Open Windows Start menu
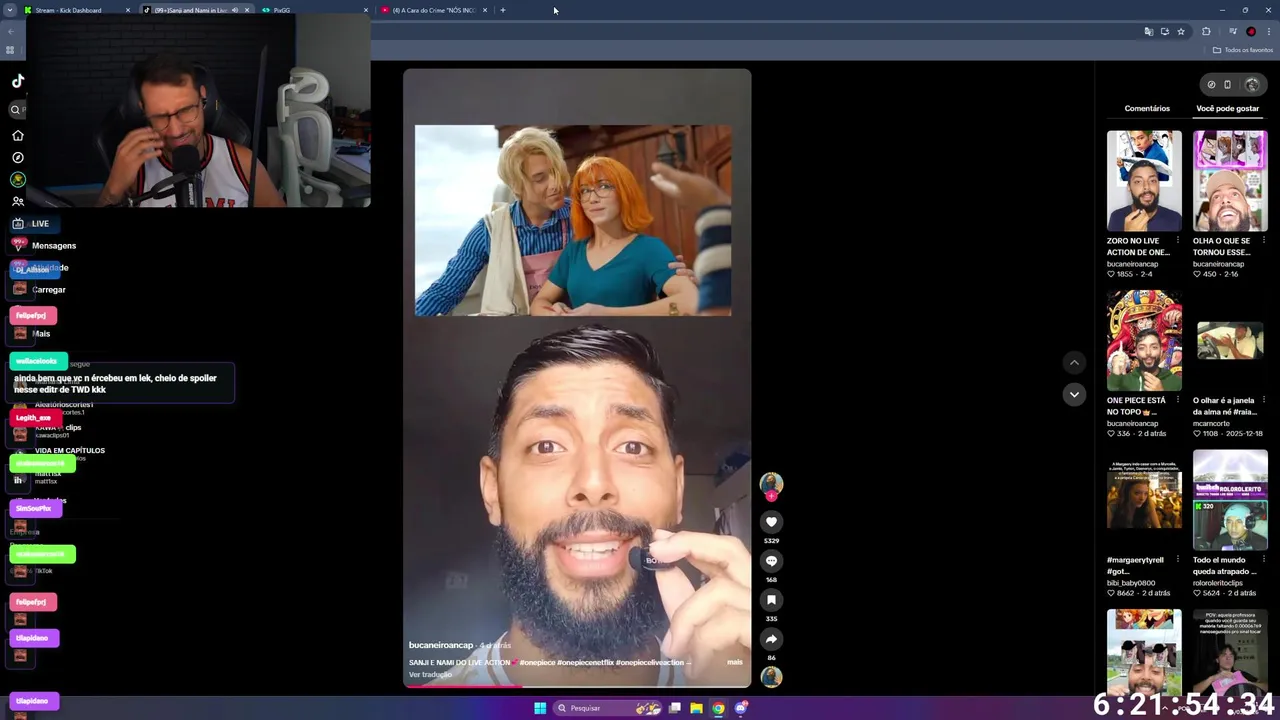This screenshot has height=720, width=1280. pyautogui.click(x=540, y=708)
